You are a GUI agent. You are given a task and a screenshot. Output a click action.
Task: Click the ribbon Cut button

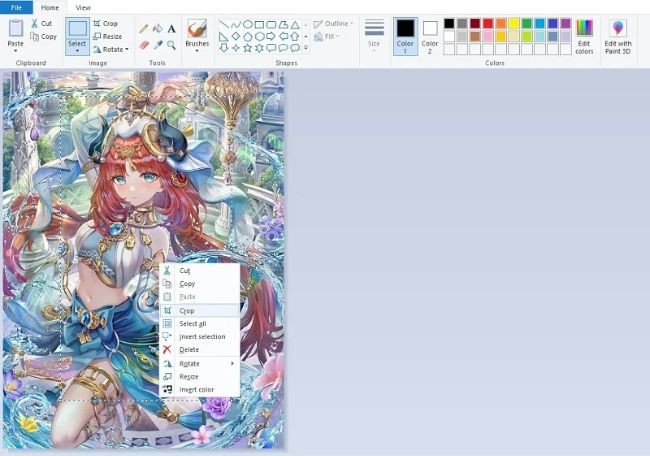[41, 23]
